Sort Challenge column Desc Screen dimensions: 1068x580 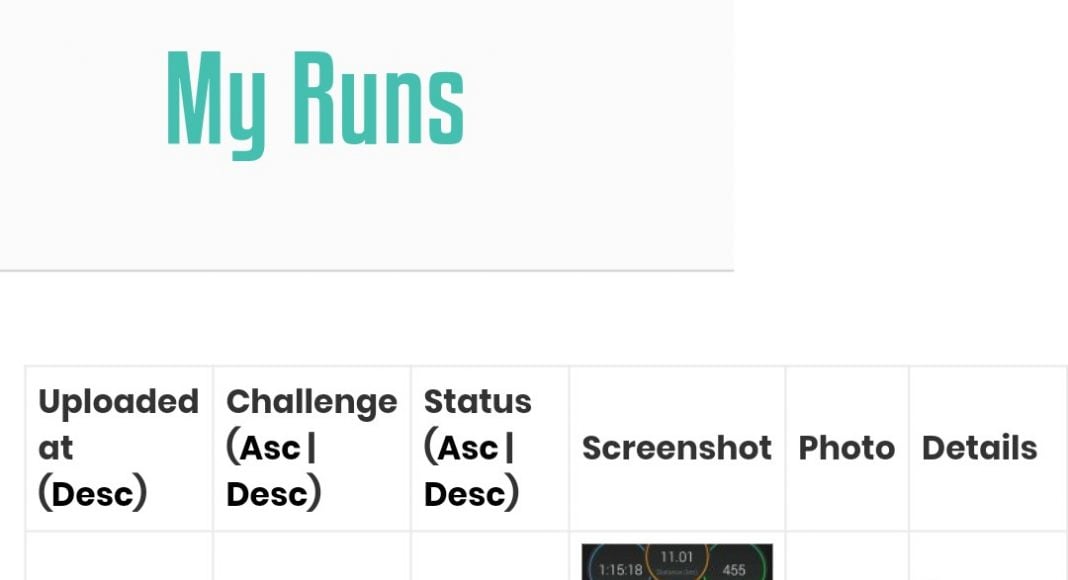pyautogui.click(x=268, y=493)
